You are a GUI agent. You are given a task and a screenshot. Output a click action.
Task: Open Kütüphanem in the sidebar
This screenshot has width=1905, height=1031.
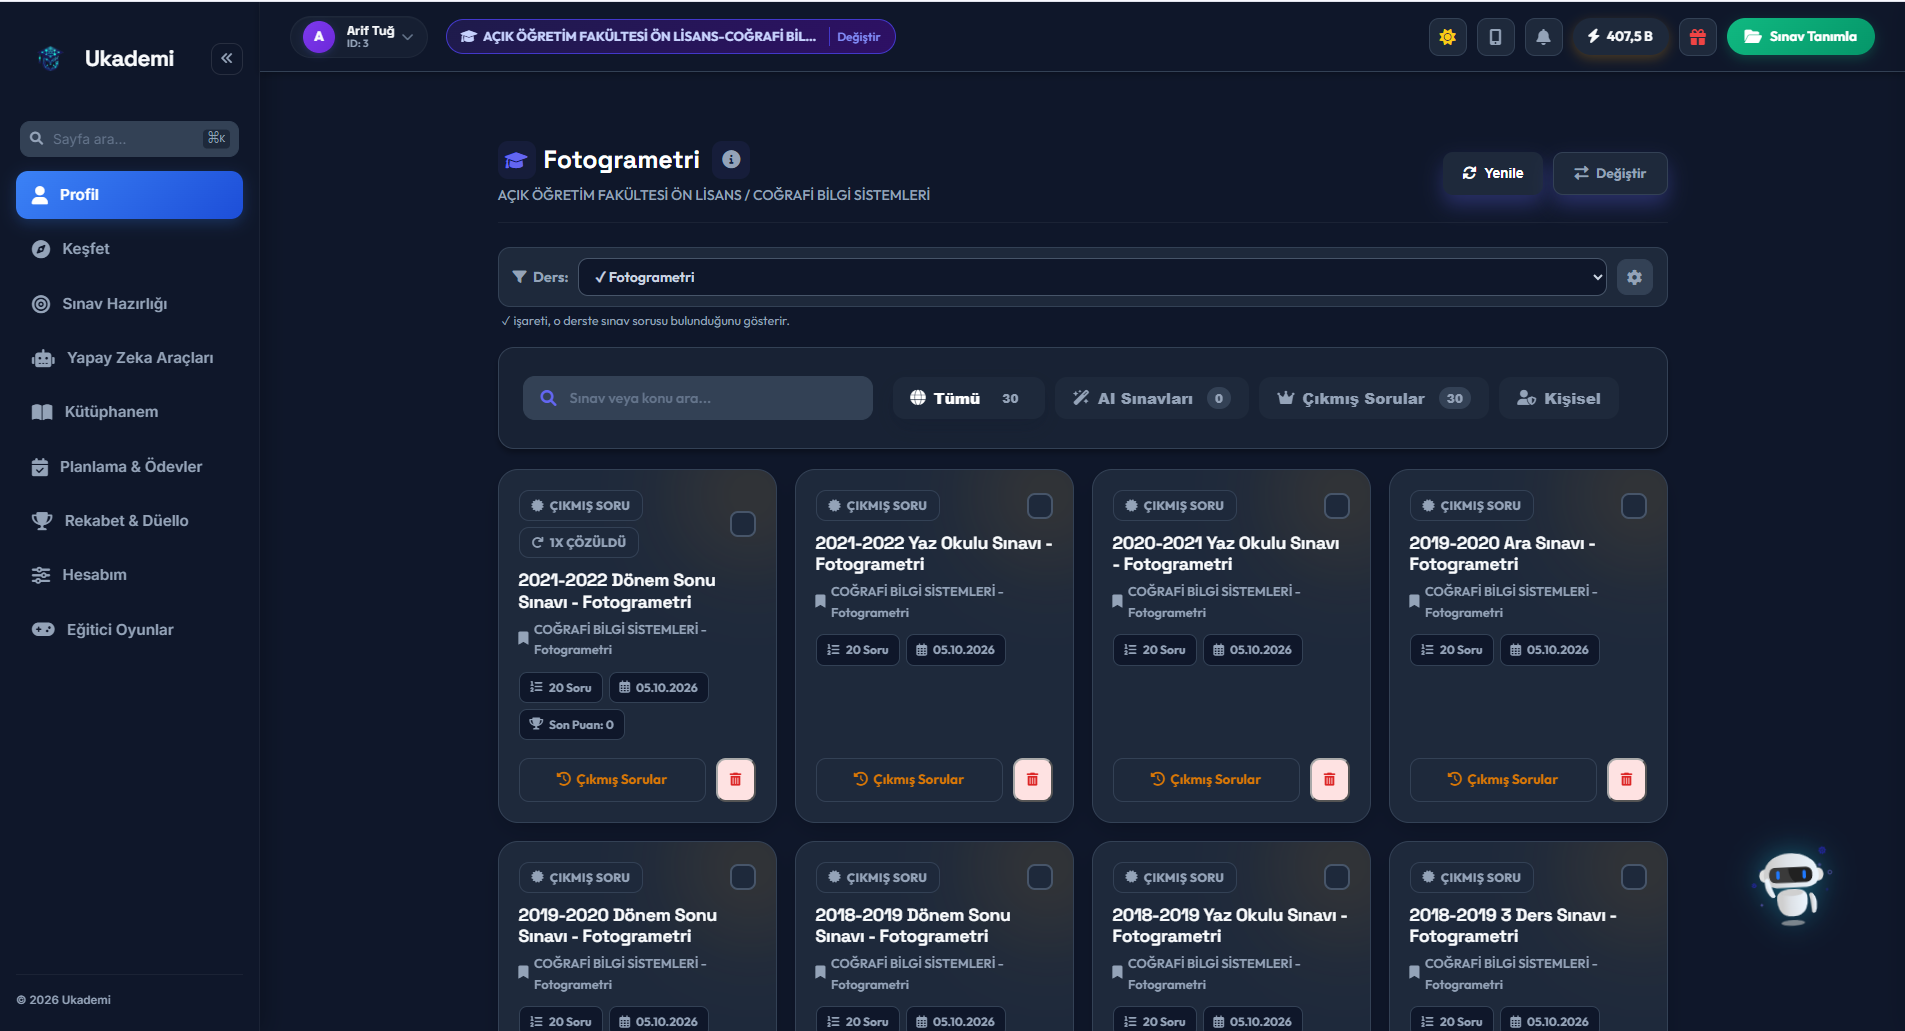pos(129,412)
